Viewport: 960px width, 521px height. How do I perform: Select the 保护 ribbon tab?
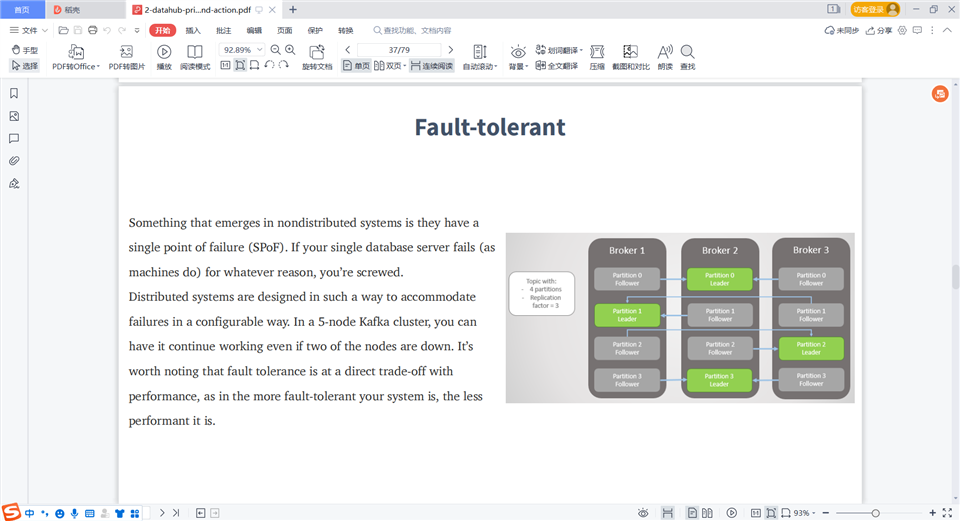(x=315, y=30)
